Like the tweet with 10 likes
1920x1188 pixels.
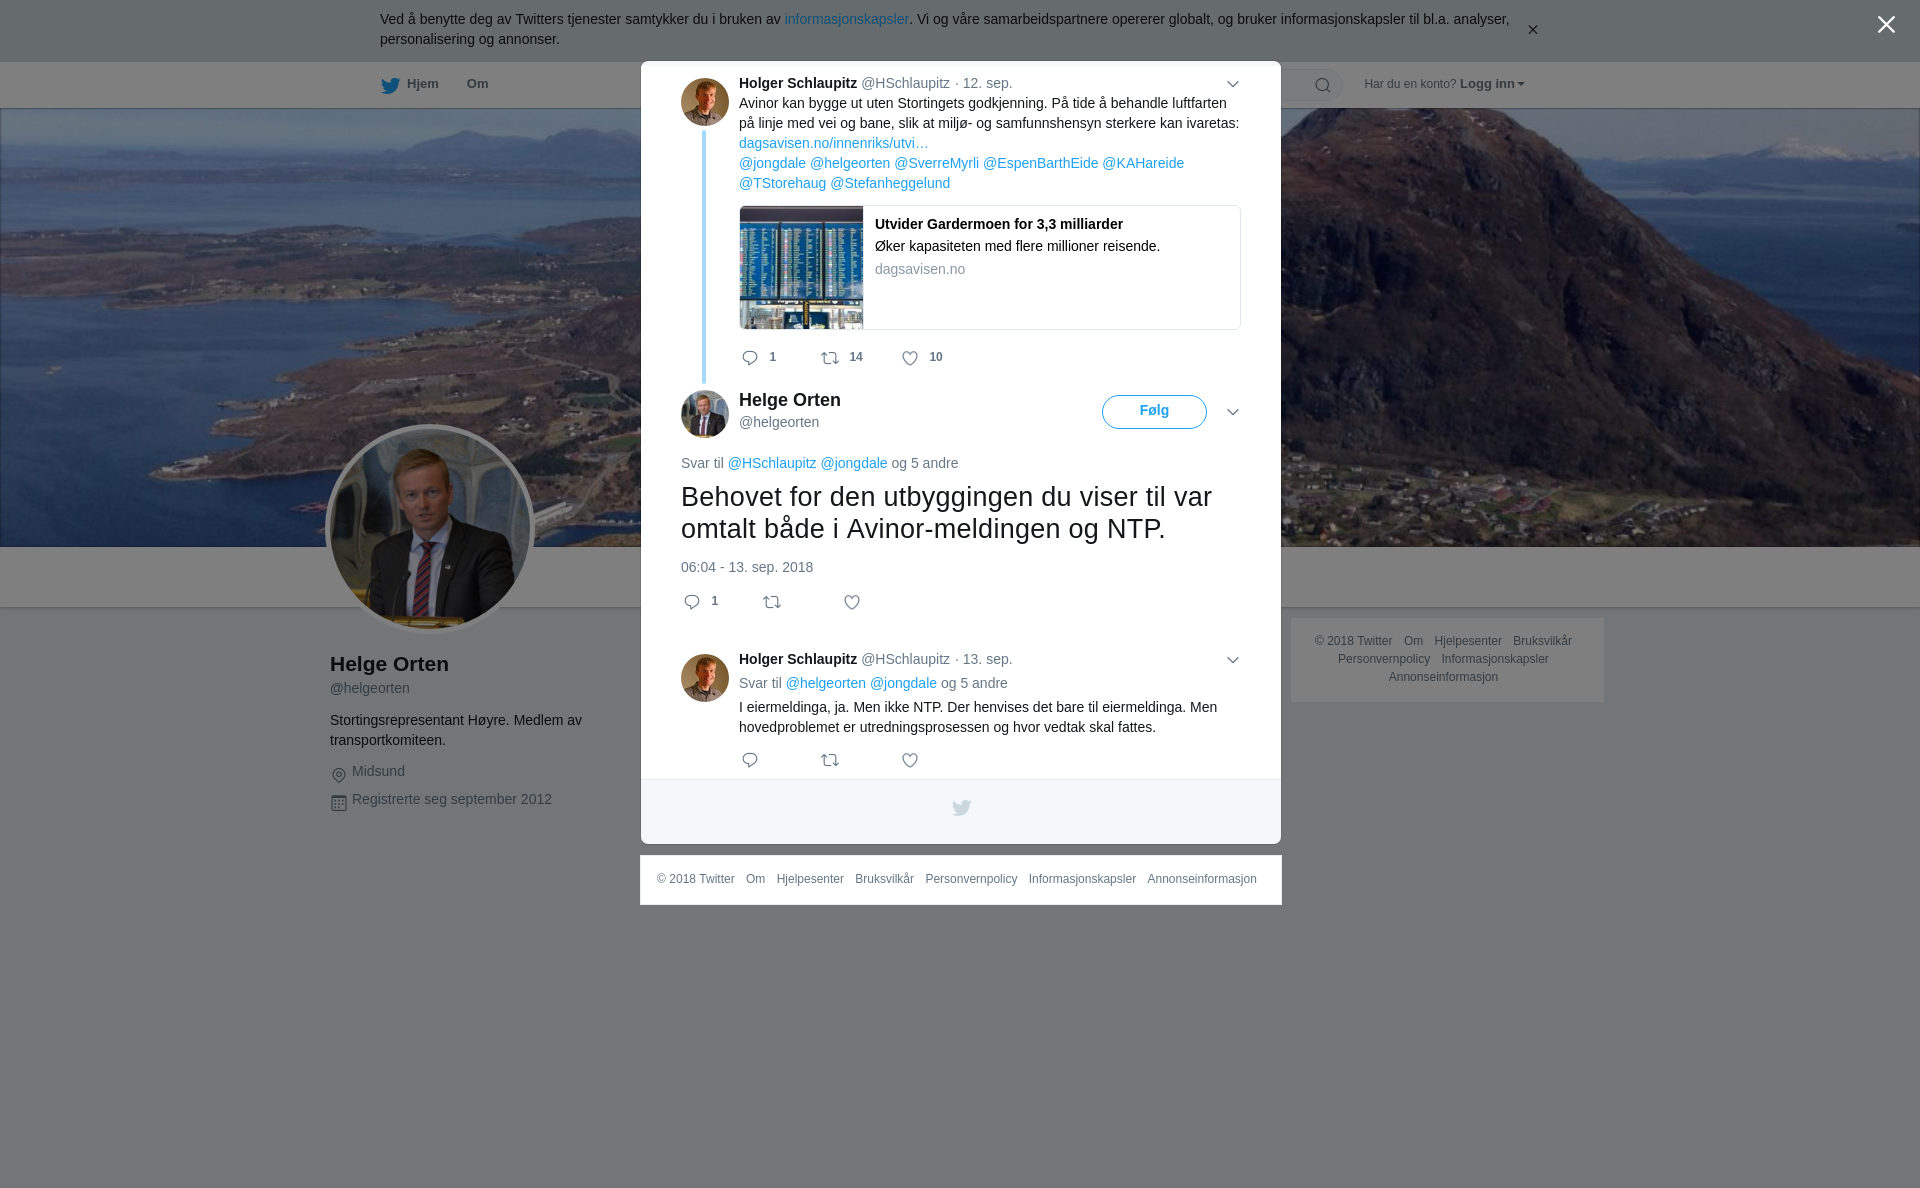(x=910, y=358)
